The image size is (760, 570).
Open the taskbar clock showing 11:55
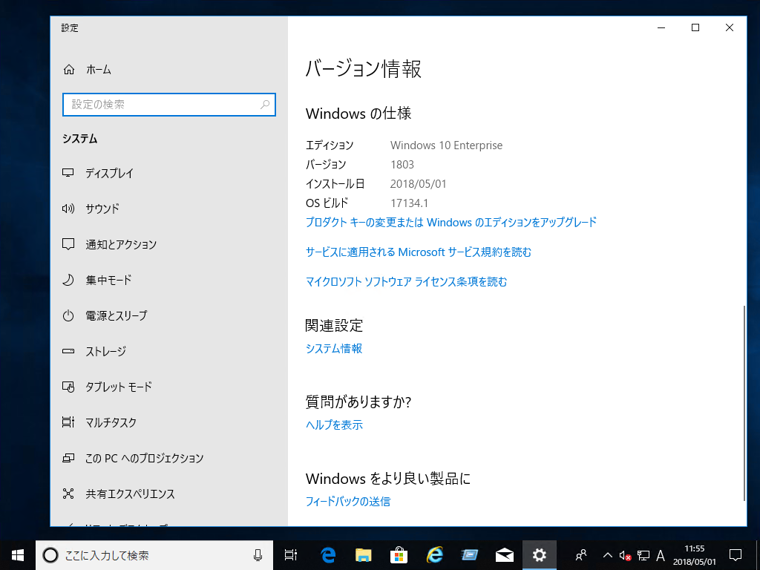point(694,555)
